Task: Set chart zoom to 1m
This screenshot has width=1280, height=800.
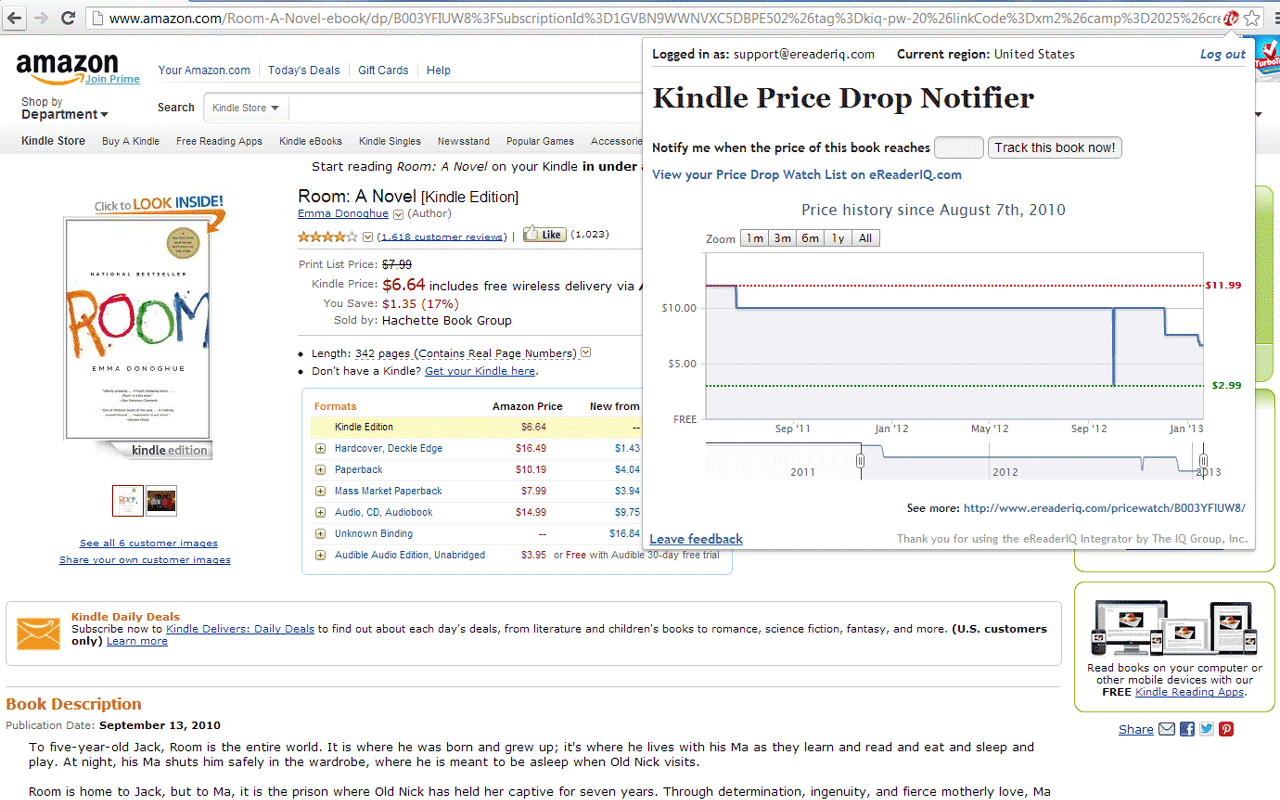Action: click(754, 238)
